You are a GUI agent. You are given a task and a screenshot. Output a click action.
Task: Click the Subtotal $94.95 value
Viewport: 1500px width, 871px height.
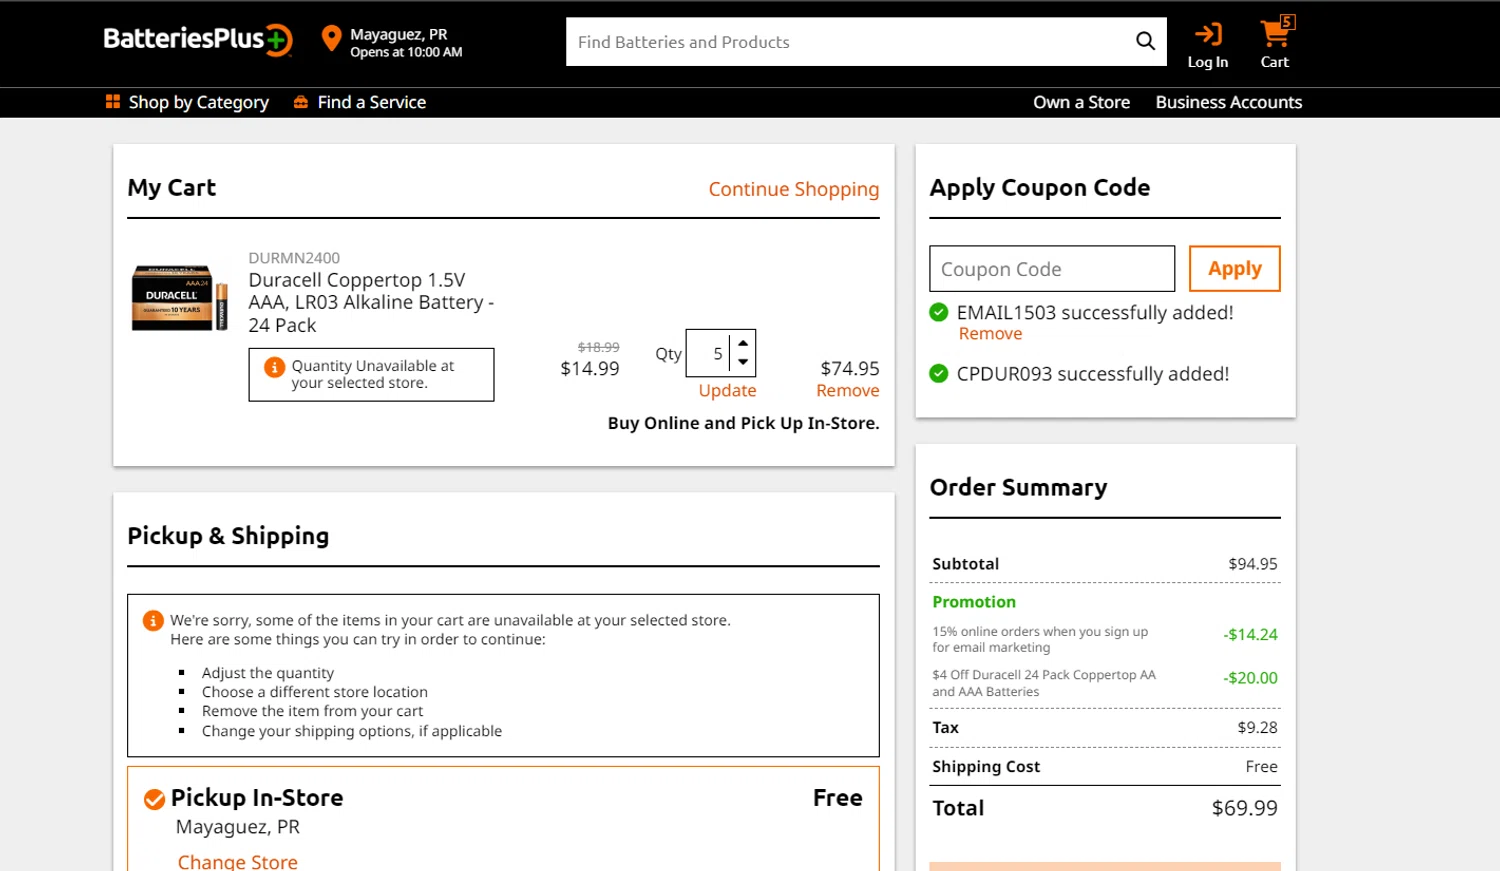tap(1253, 564)
